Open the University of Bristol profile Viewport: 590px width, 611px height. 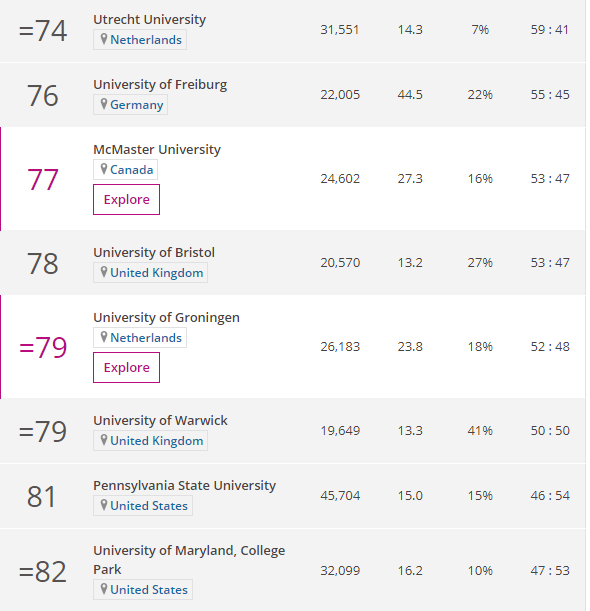[x=154, y=253]
